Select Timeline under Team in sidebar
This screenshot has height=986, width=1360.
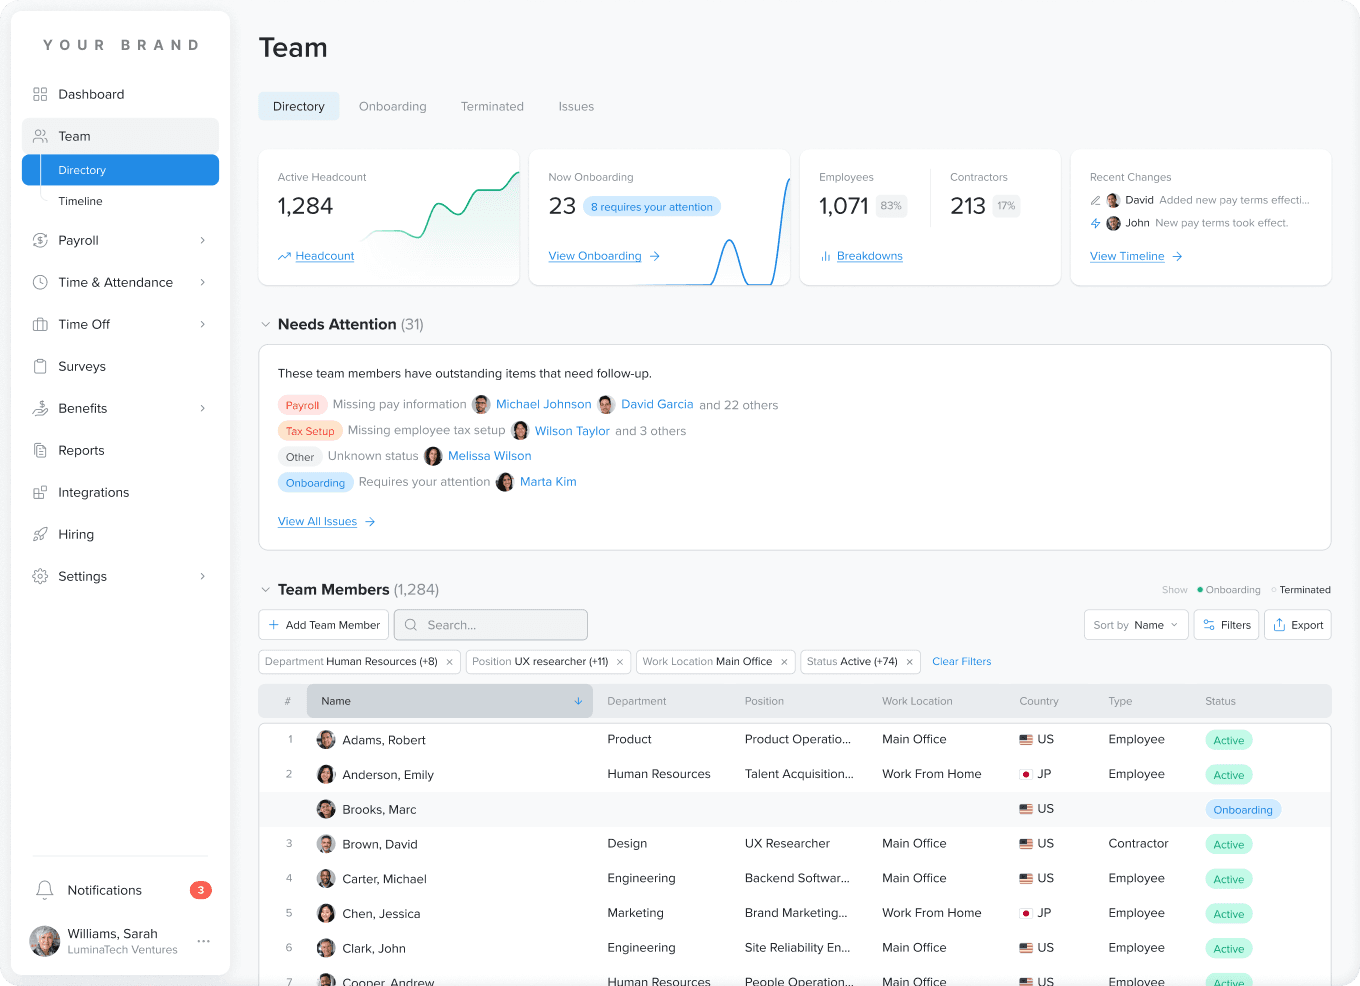click(x=81, y=201)
